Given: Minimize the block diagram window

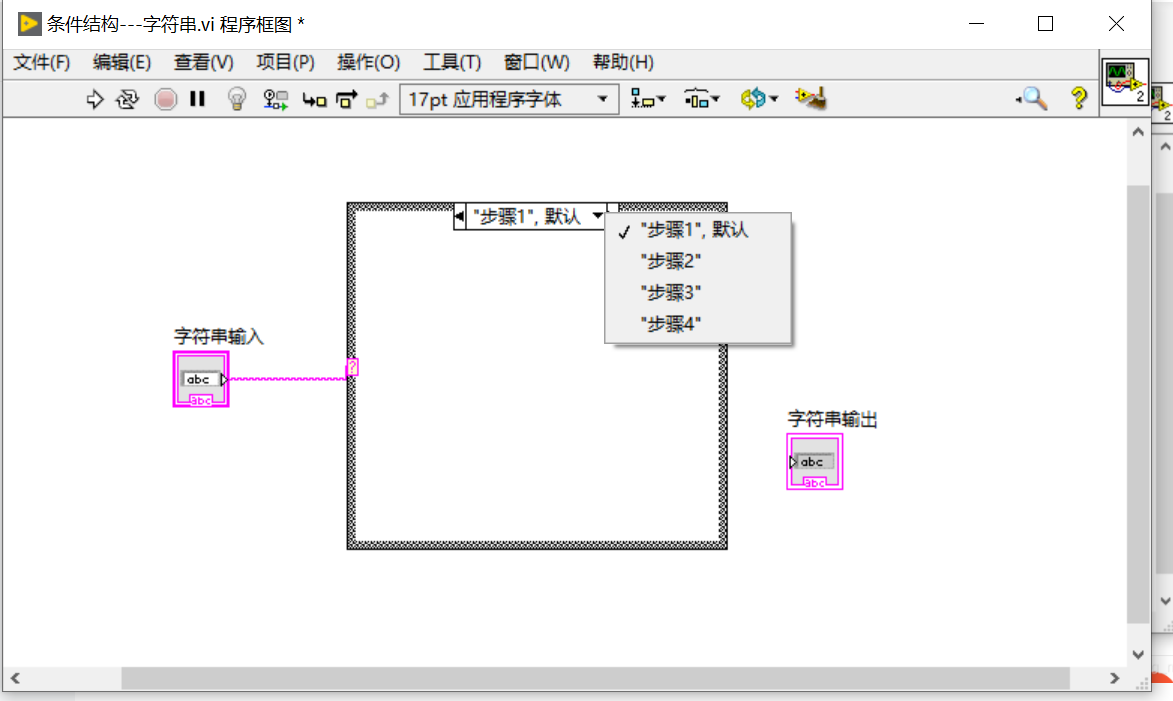Looking at the screenshot, I should [976, 24].
